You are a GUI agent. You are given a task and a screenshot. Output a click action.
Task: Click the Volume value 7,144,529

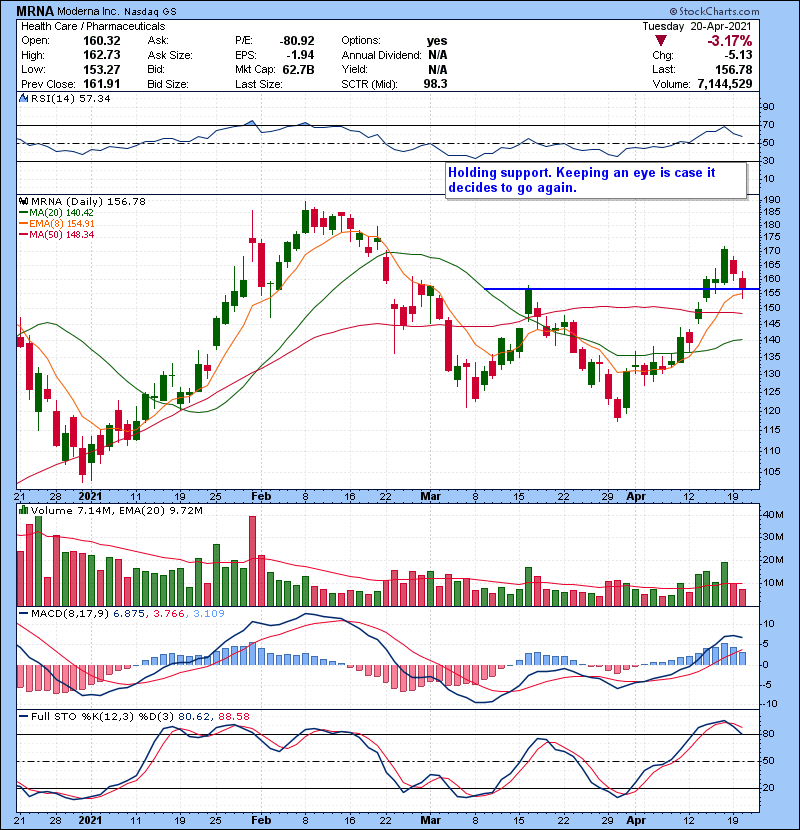725,84
